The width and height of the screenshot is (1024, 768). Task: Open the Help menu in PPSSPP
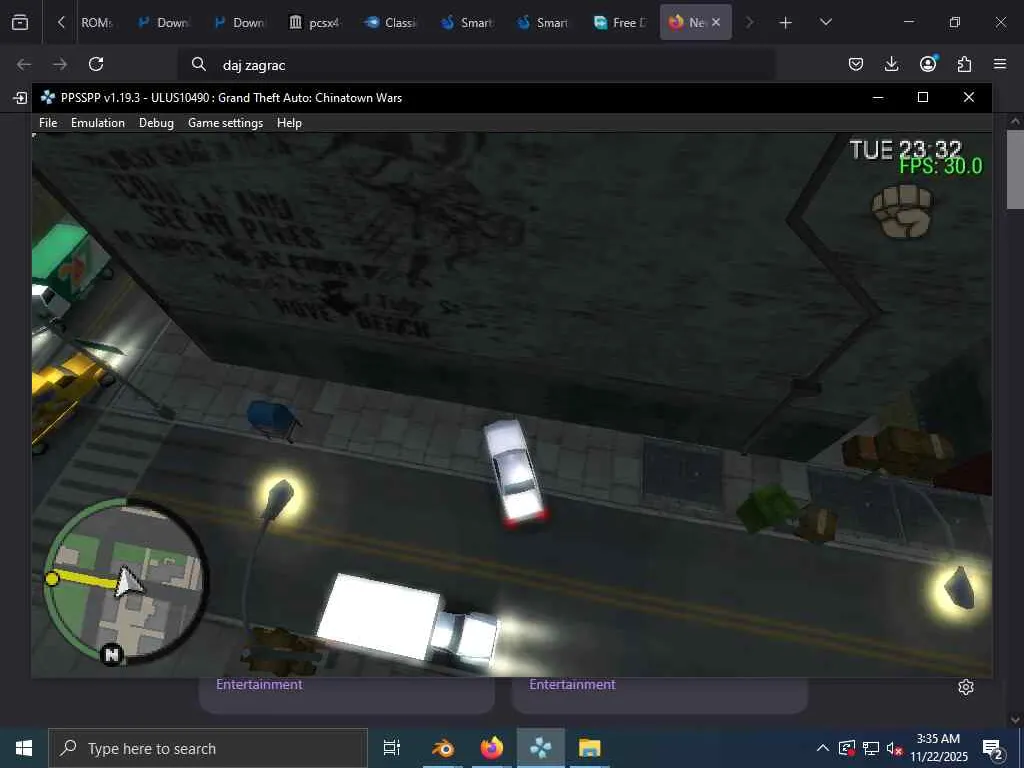click(289, 123)
